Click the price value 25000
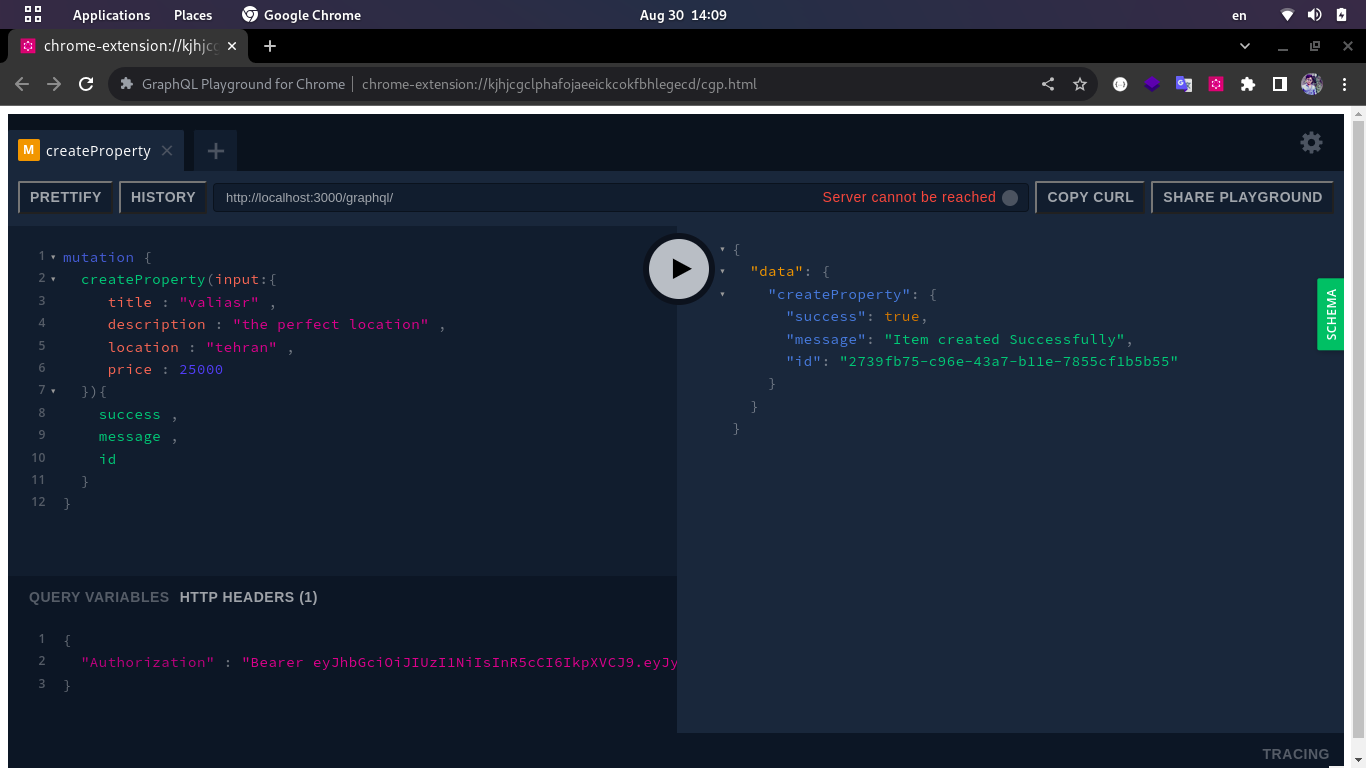 [201, 369]
